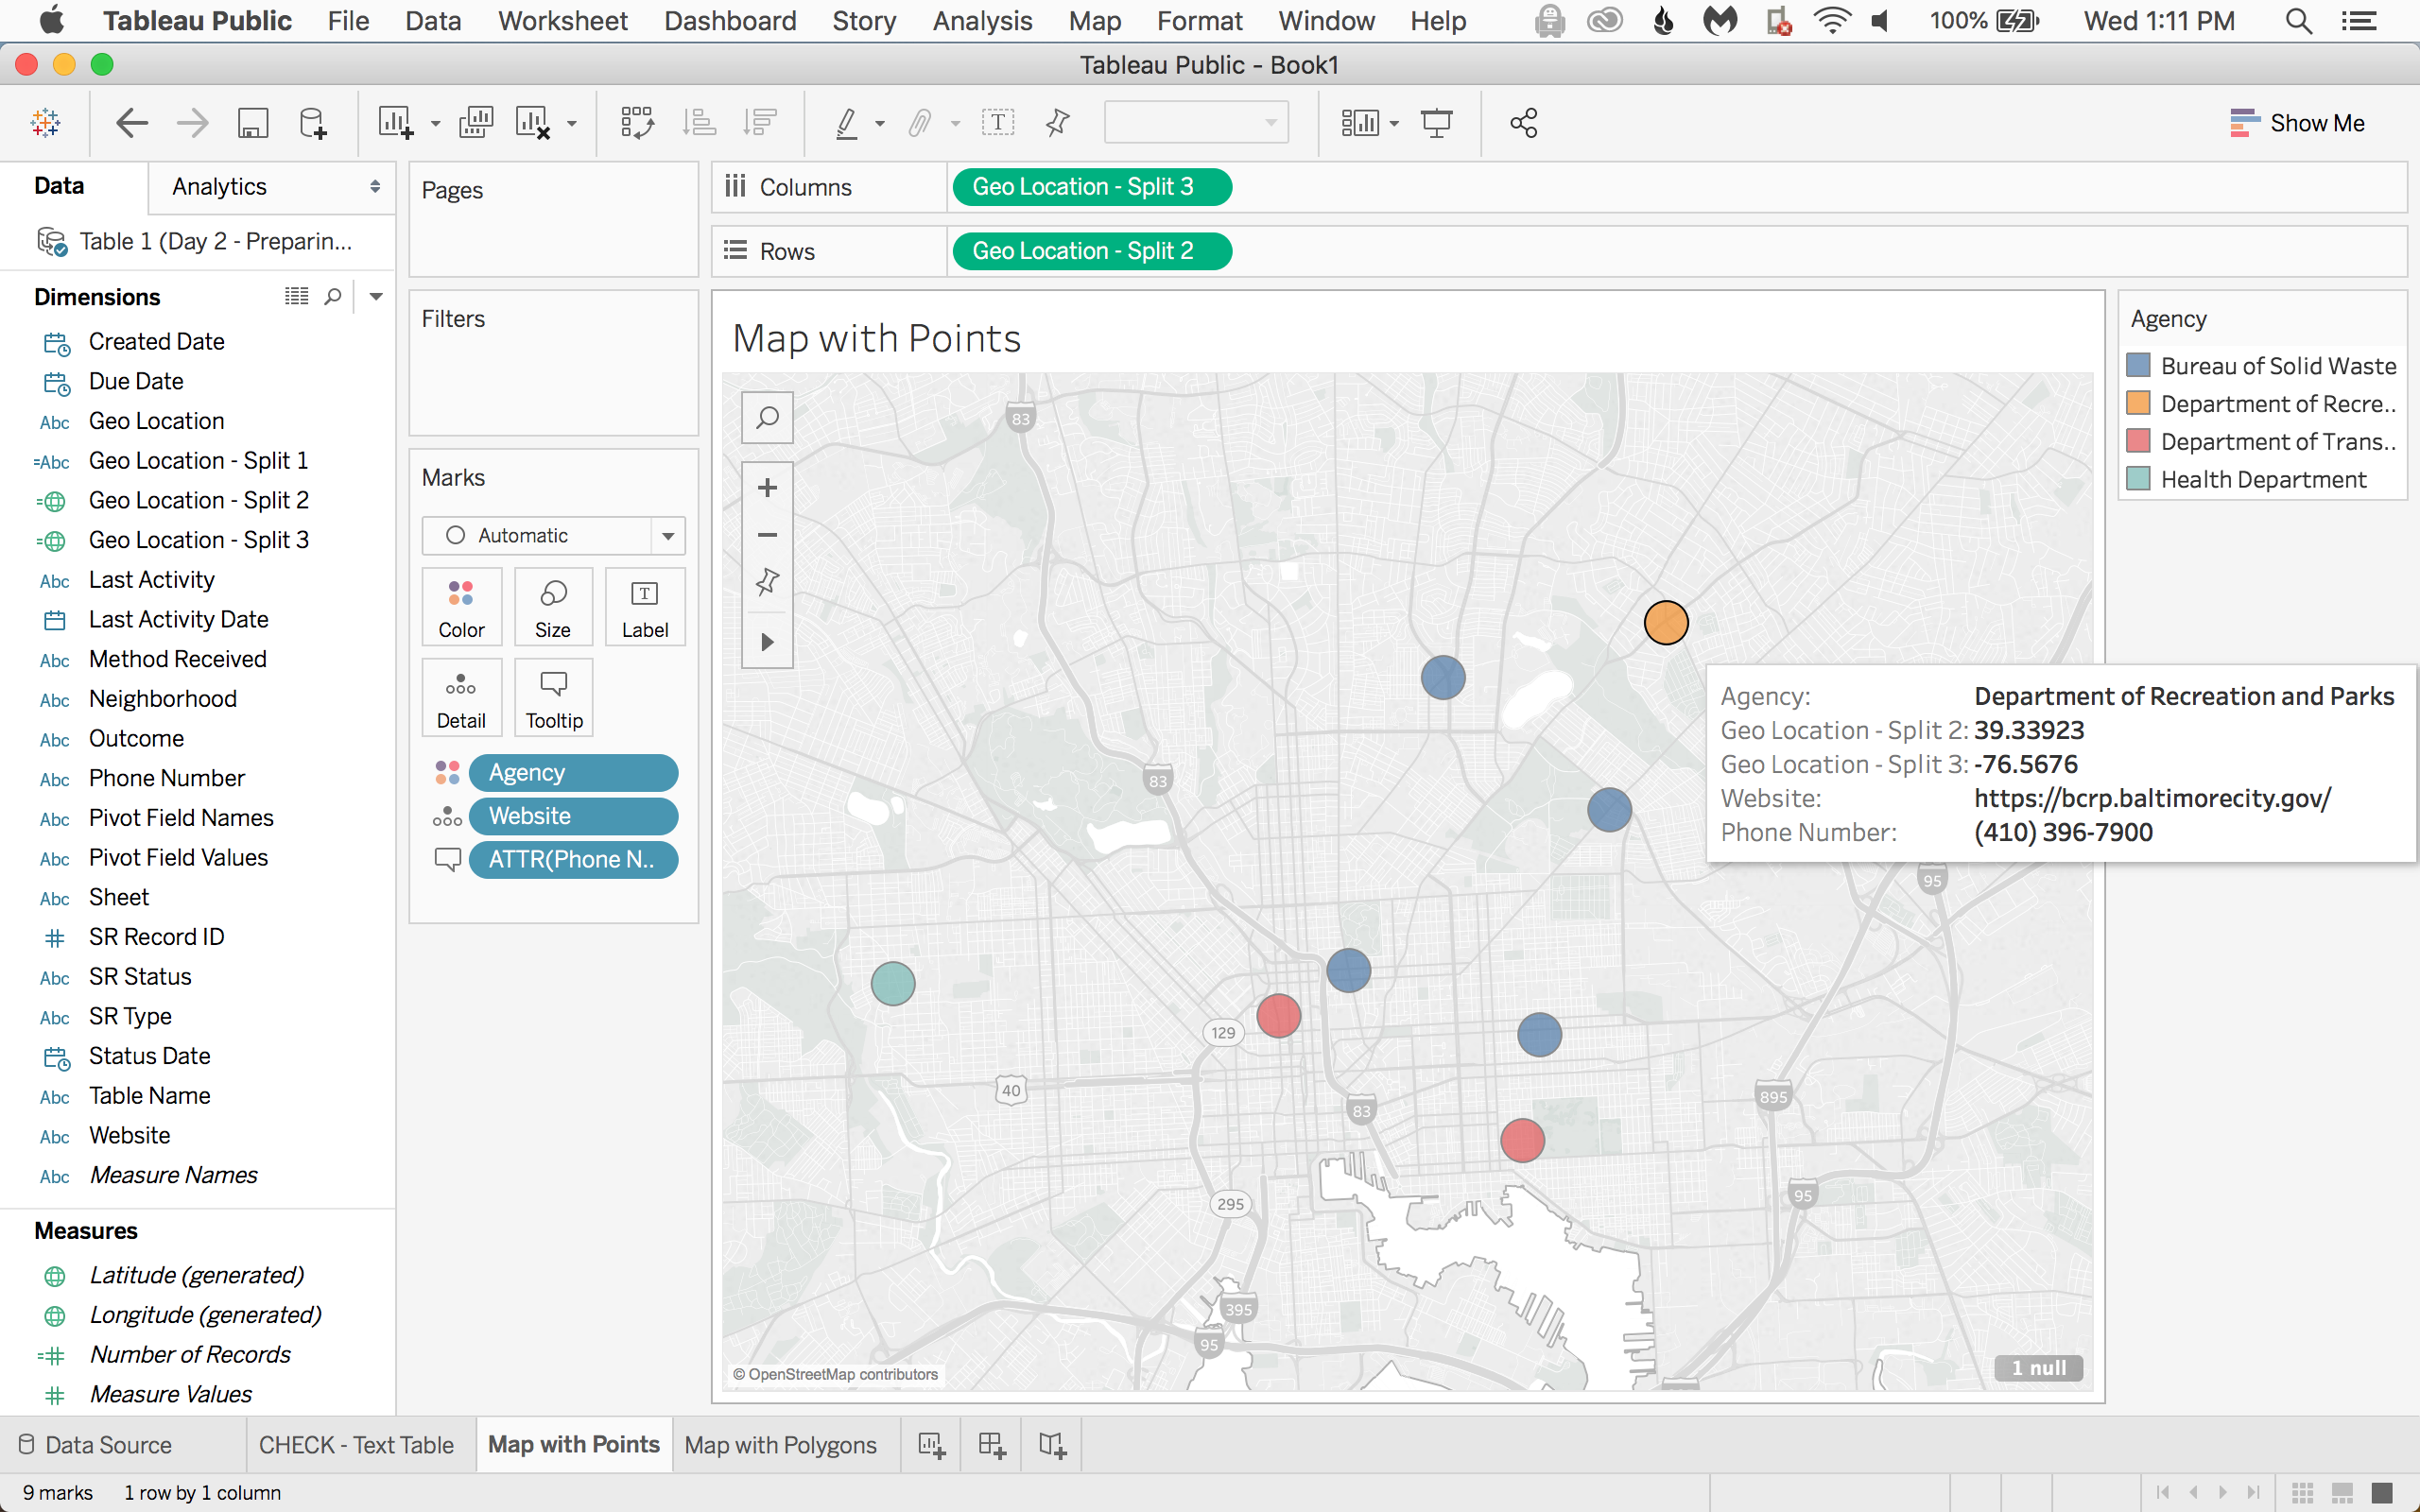Open the fit size dropdown in toolbar
The width and height of the screenshot is (2420, 1512).
pos(1196,123)
